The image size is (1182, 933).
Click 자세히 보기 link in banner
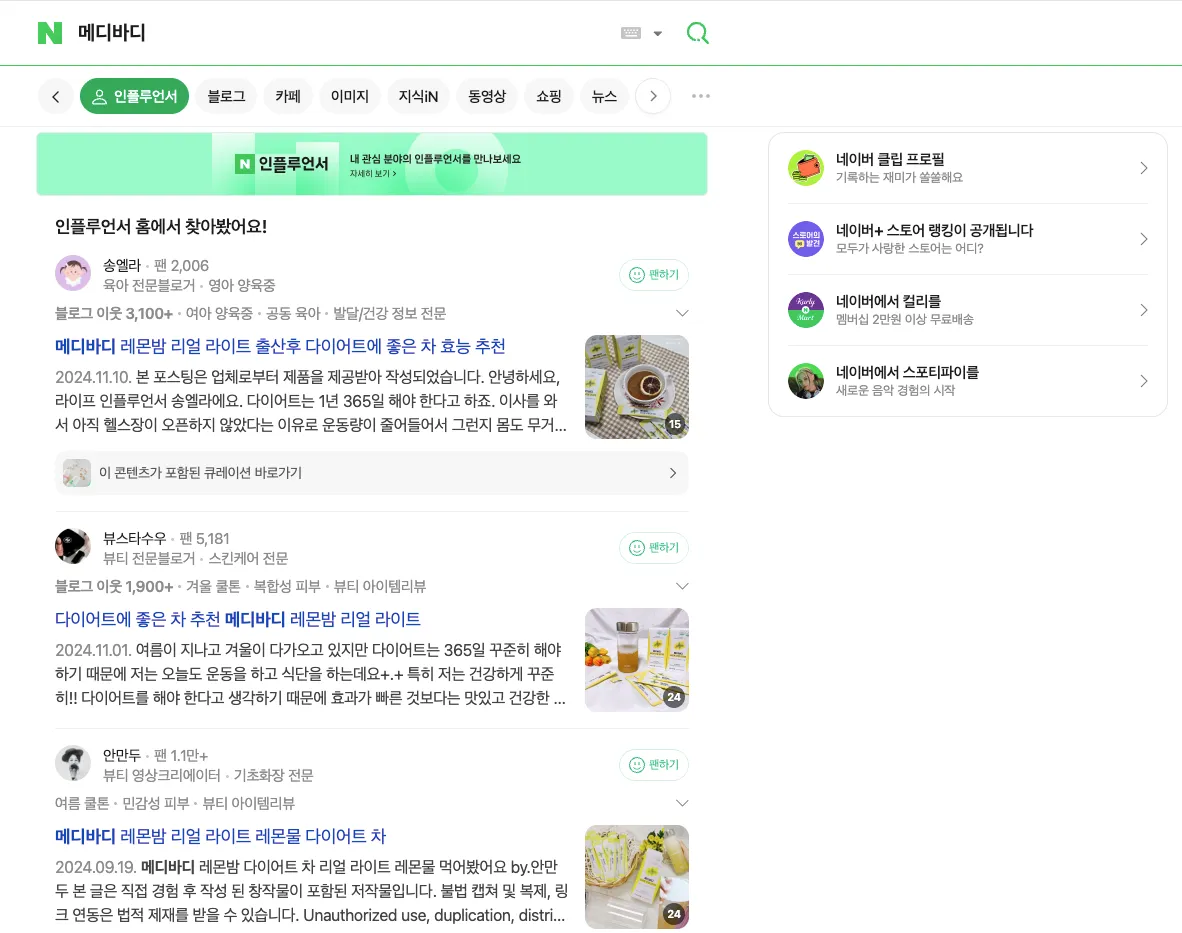372,173
